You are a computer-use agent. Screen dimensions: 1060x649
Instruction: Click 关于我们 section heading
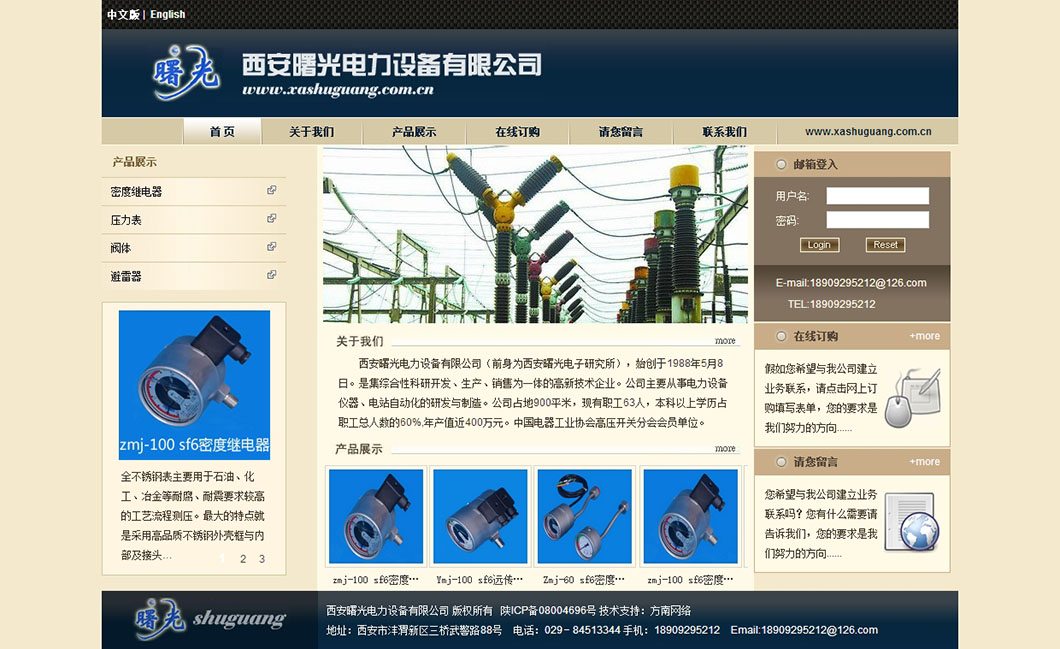click(x=360, y=341)
